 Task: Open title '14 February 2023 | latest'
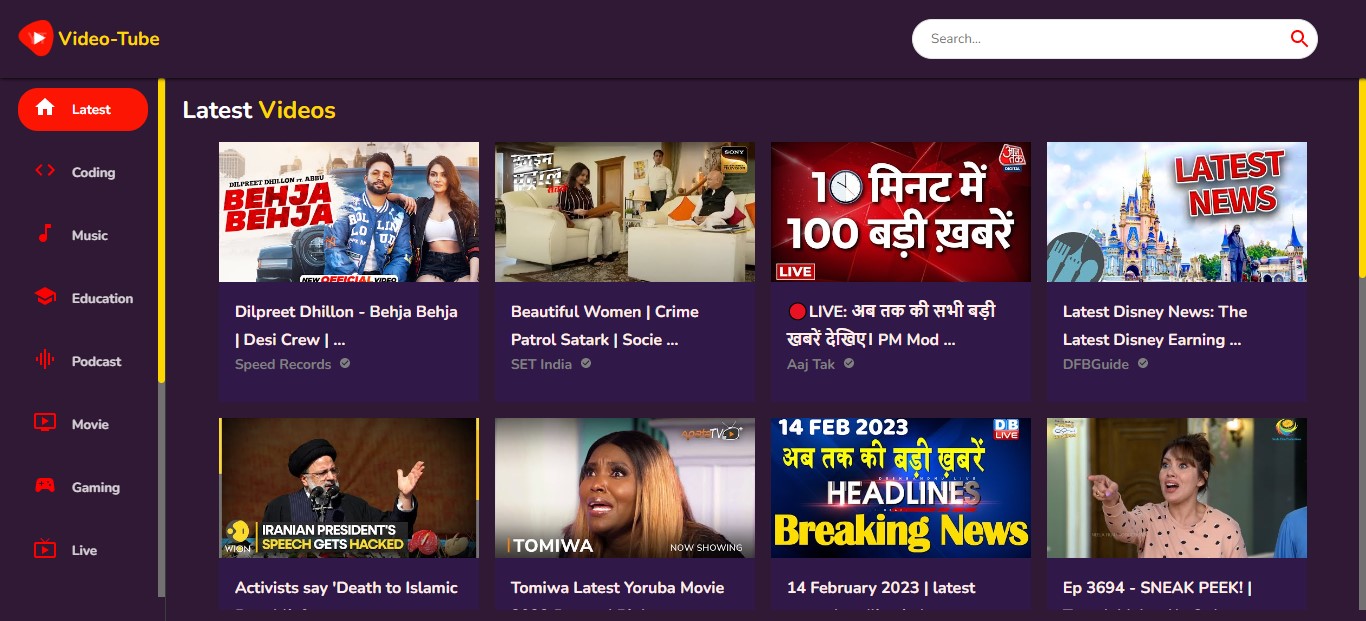tap(881, 588)
